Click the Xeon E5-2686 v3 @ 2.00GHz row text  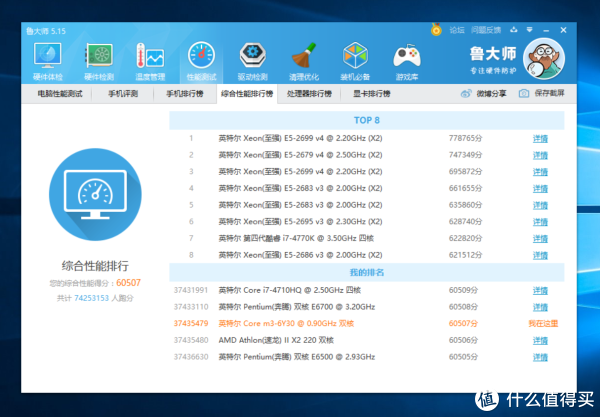point(300,255)
